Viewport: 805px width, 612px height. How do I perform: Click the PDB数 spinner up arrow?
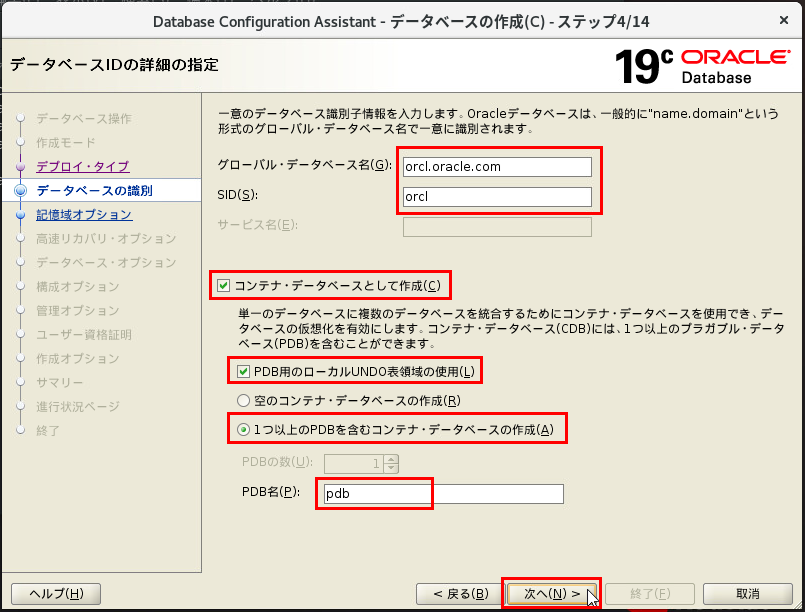(390, 459)
